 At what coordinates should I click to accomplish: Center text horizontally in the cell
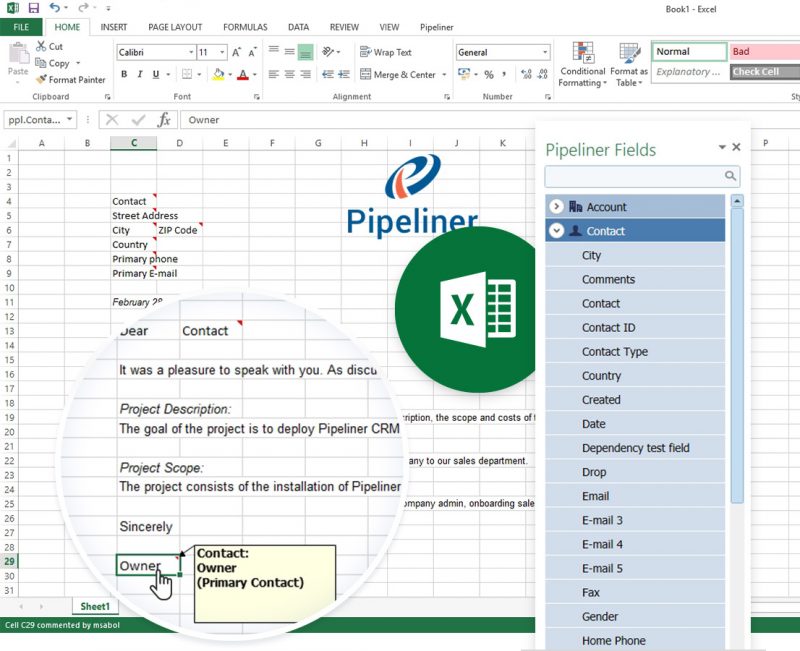coord(289,74)
